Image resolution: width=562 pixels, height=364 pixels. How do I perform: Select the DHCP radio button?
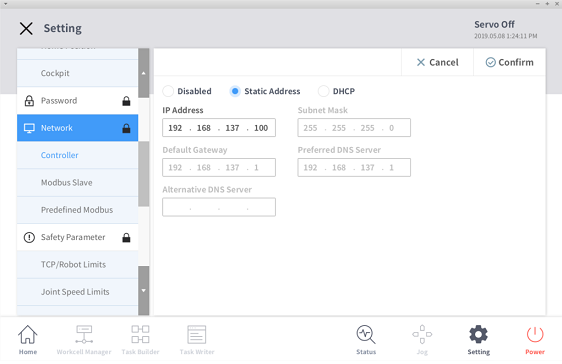(323, 91)
